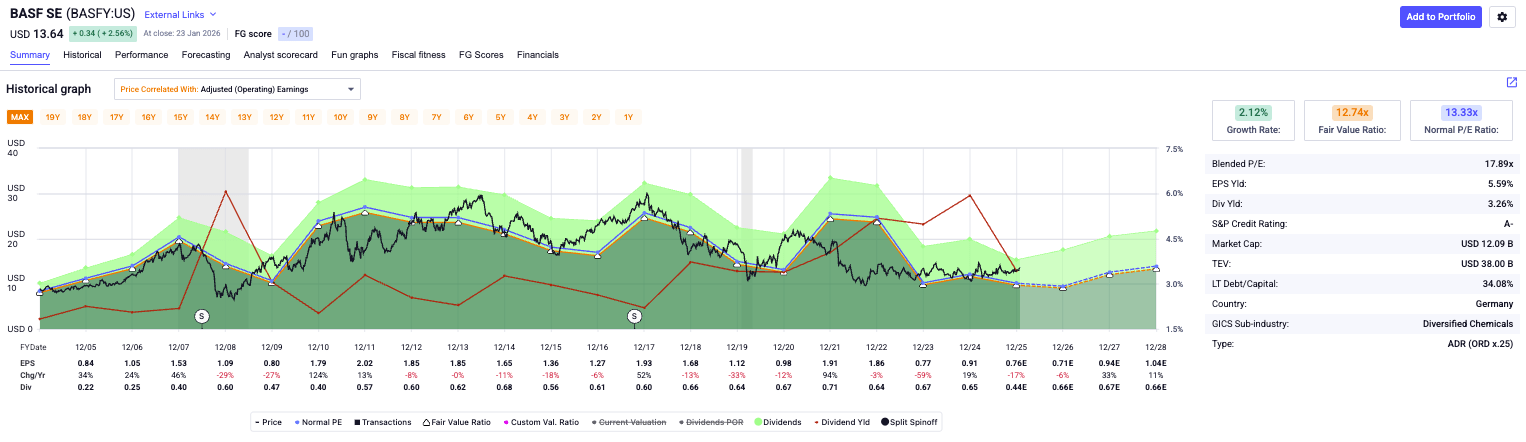Click LT Debt/Capital value 34.08%
Image resolution: width=1526 pixels, height=442 pixels.
1497,284
